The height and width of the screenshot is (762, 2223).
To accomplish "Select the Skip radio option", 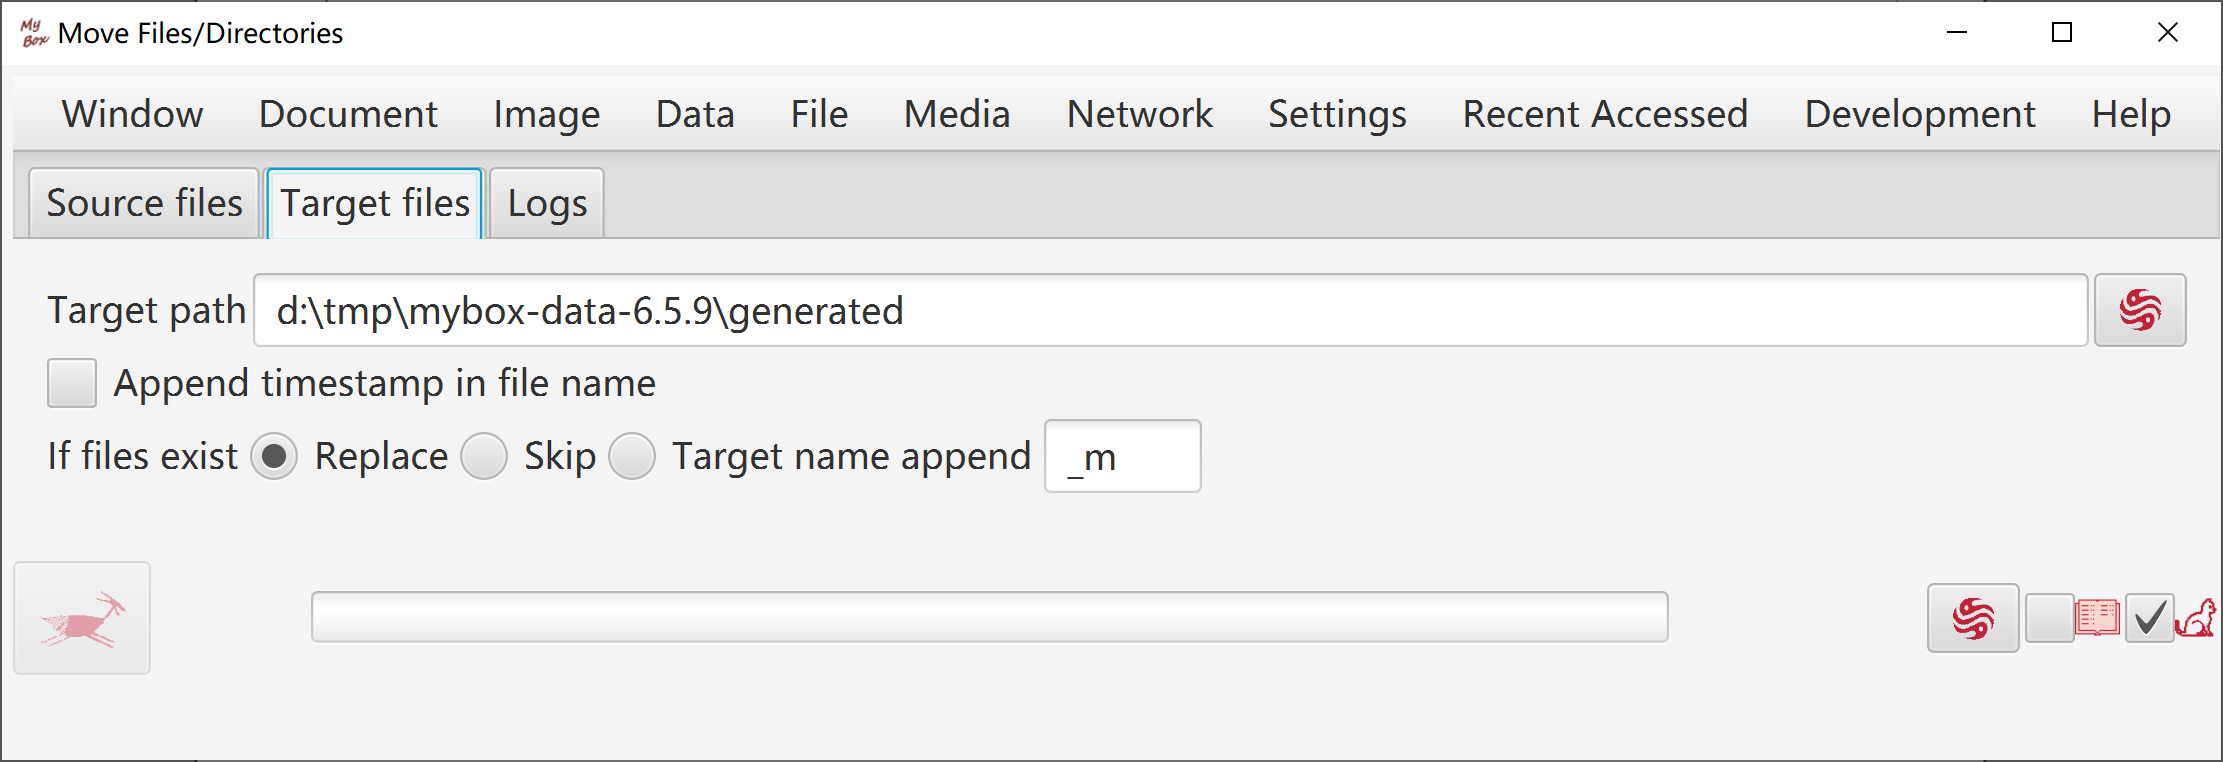I will point(484,457).
